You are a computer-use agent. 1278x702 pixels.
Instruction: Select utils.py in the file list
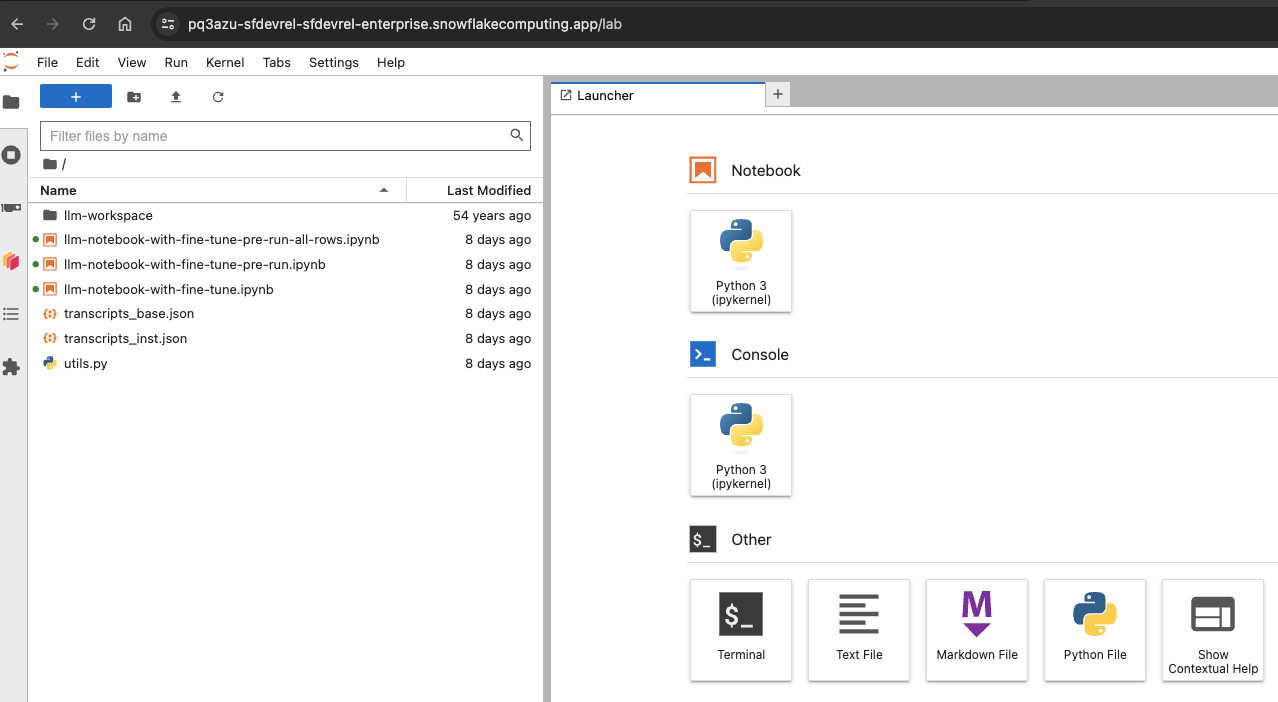coord(85,363)
